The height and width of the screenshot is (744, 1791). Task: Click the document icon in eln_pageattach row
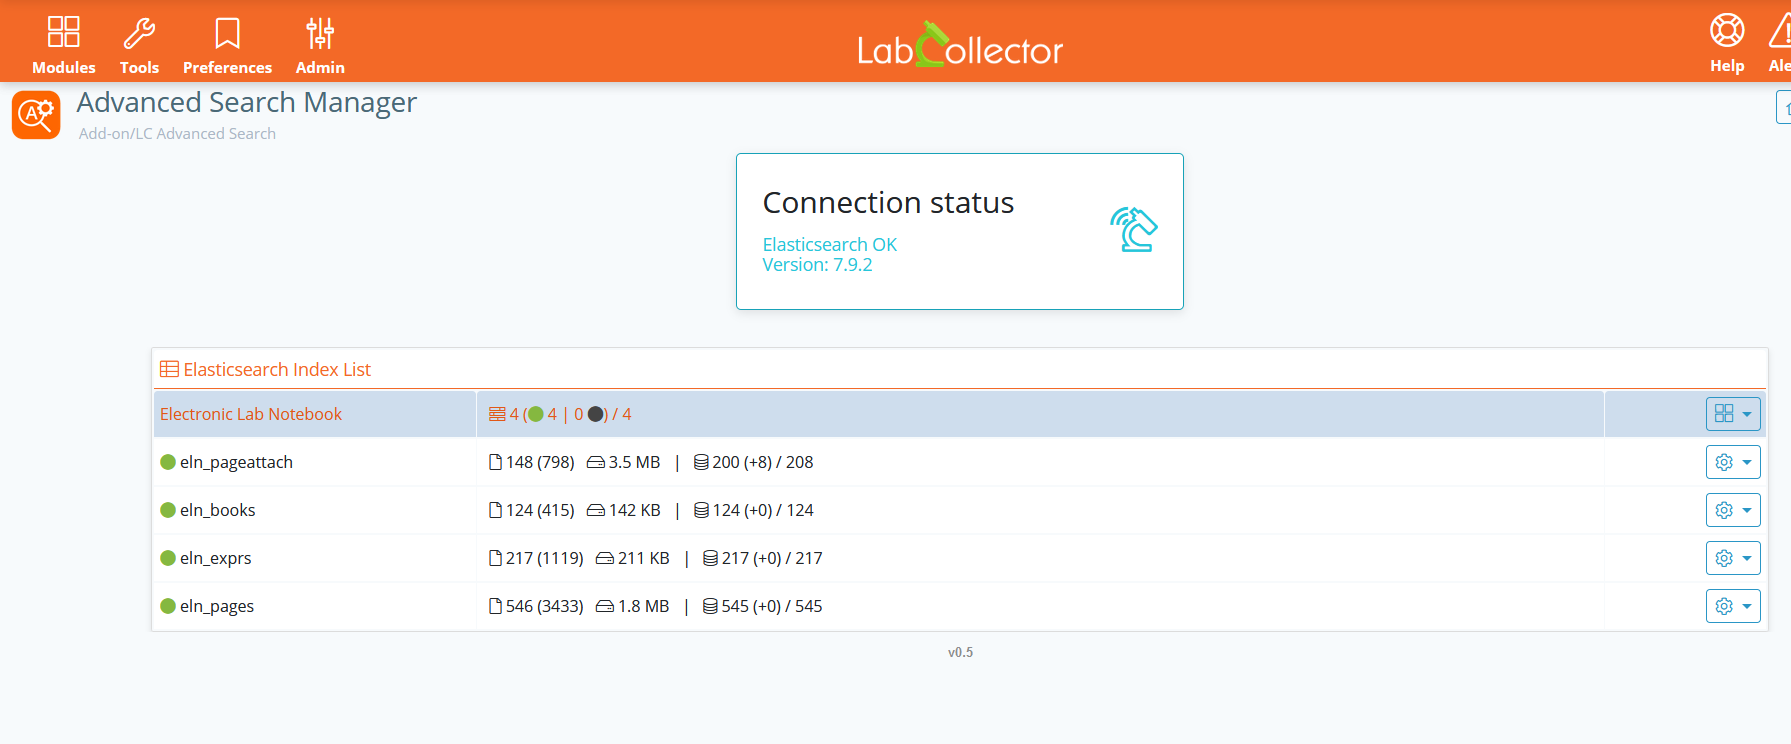(x=495, y=462)
